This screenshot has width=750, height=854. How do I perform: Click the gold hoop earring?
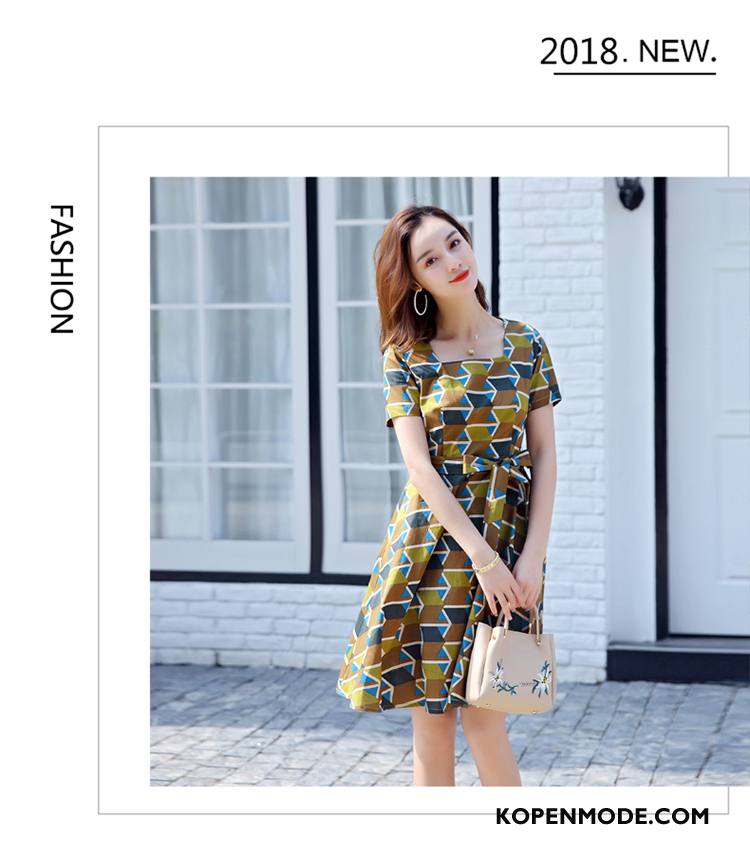[x=421, y=302]
